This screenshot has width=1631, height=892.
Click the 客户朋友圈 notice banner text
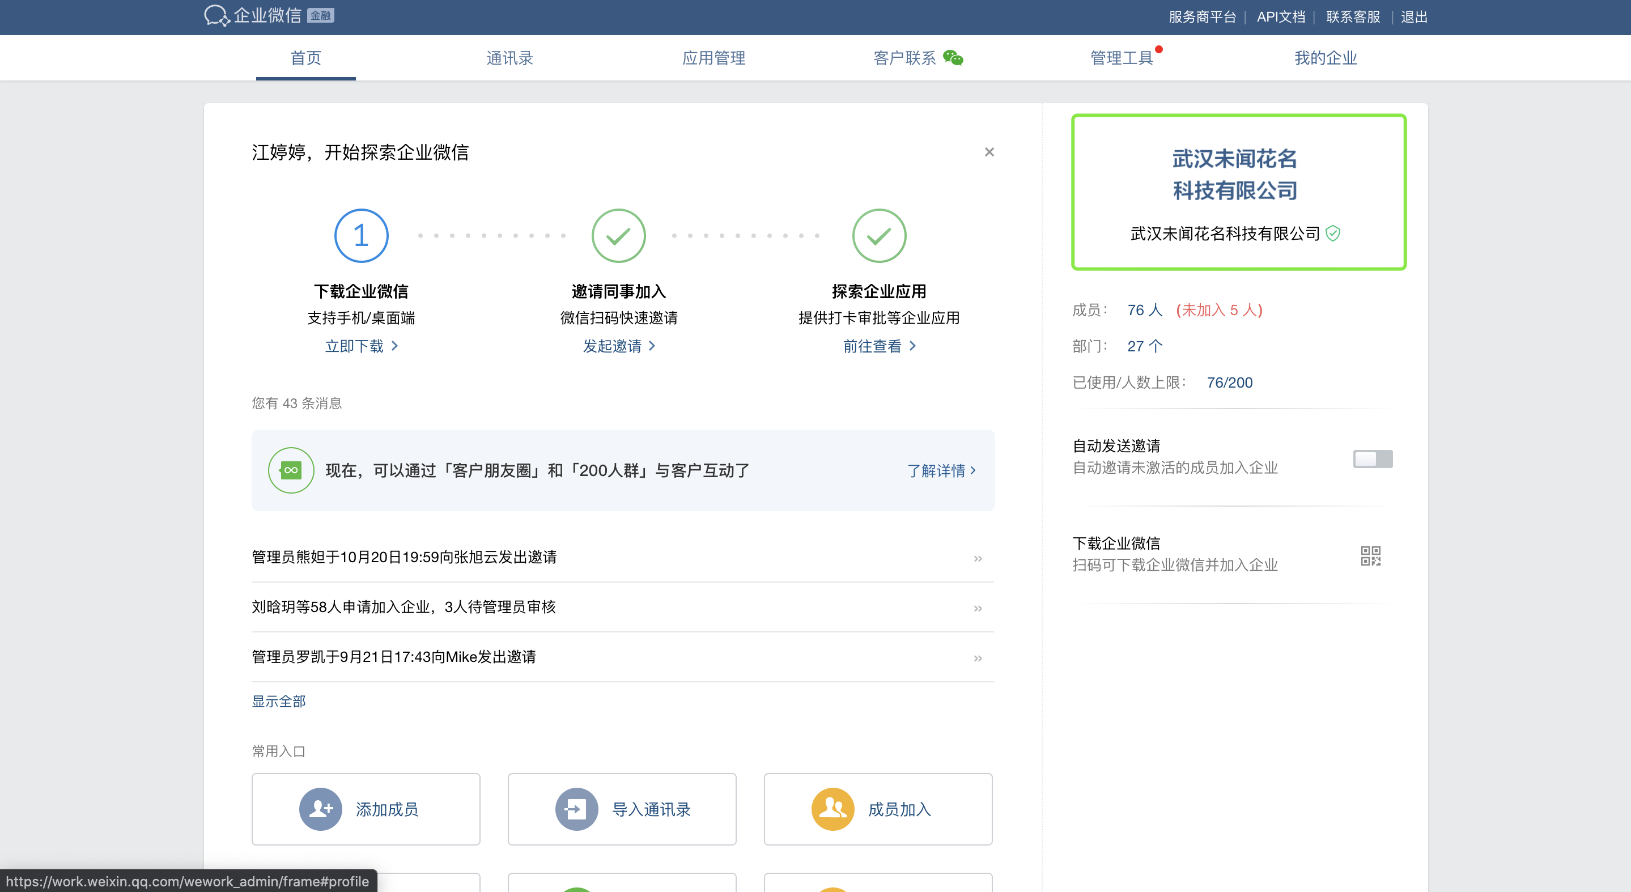click(x=538, y=470)
